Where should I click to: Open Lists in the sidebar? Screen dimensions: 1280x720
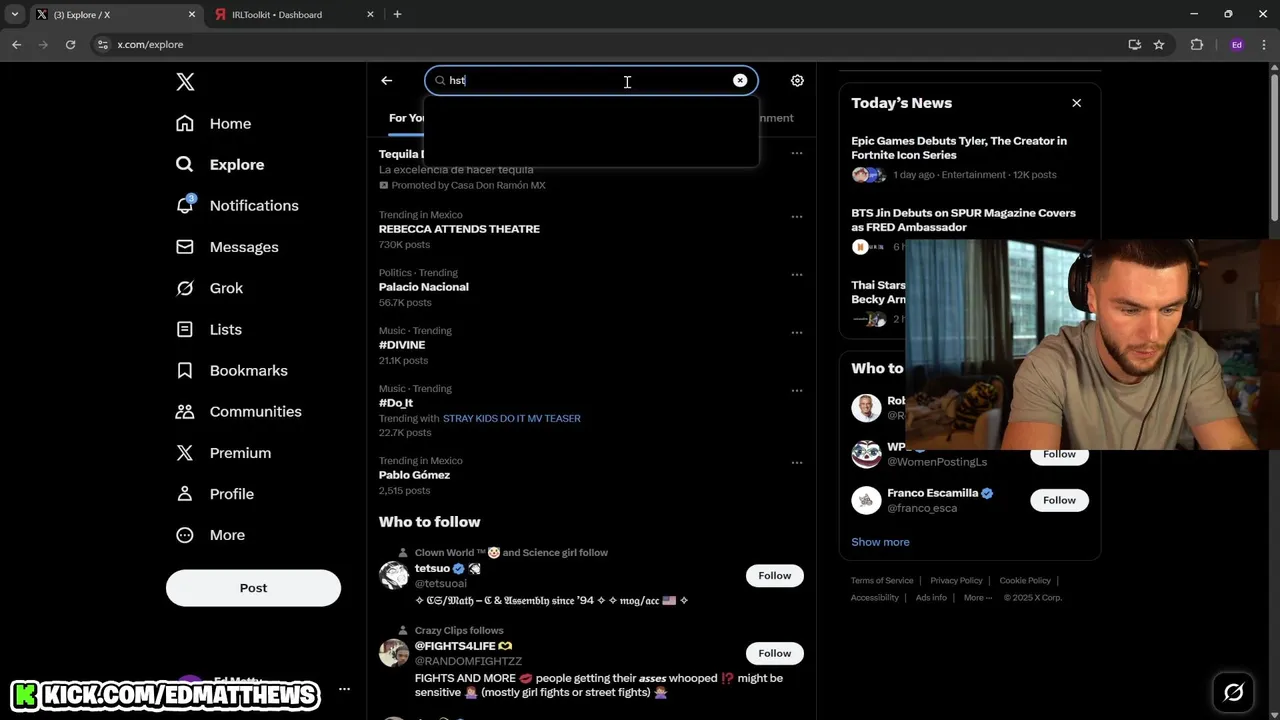pyautogui.click(x=209, y=329)
